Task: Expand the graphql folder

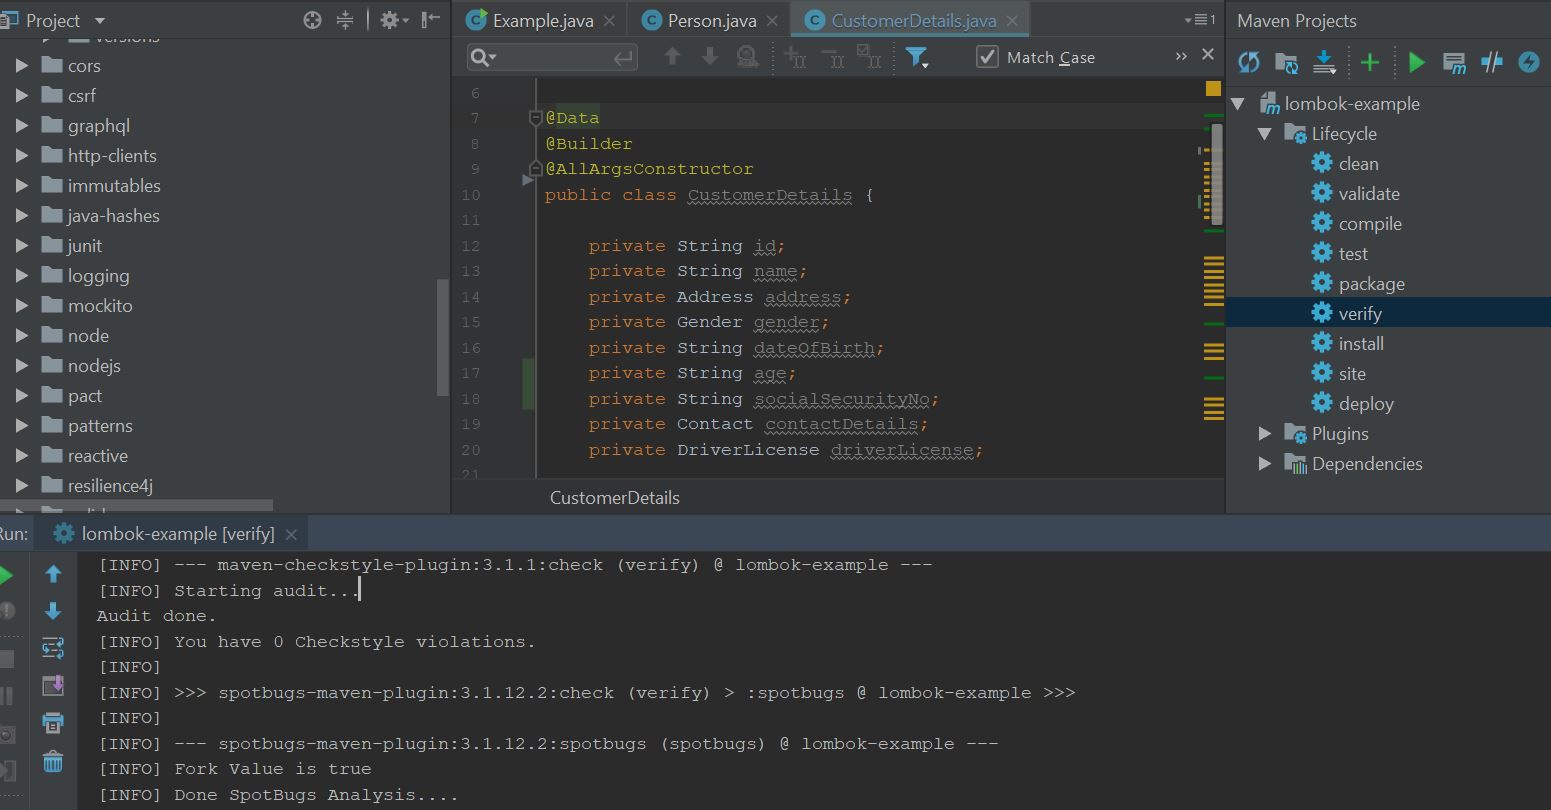Action: pos(21,126)
